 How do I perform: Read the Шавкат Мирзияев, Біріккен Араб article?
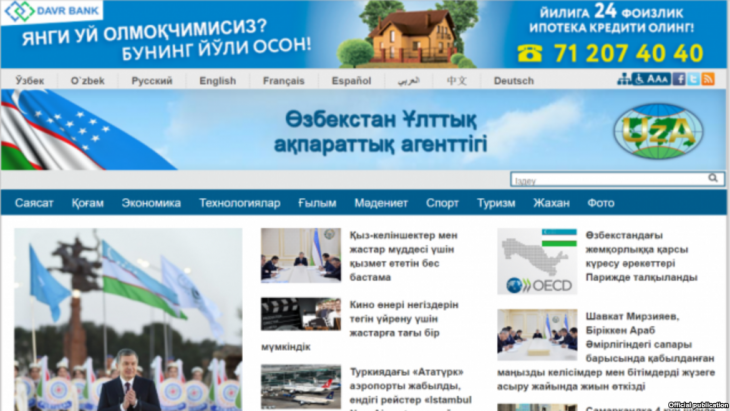pos(606,351)
